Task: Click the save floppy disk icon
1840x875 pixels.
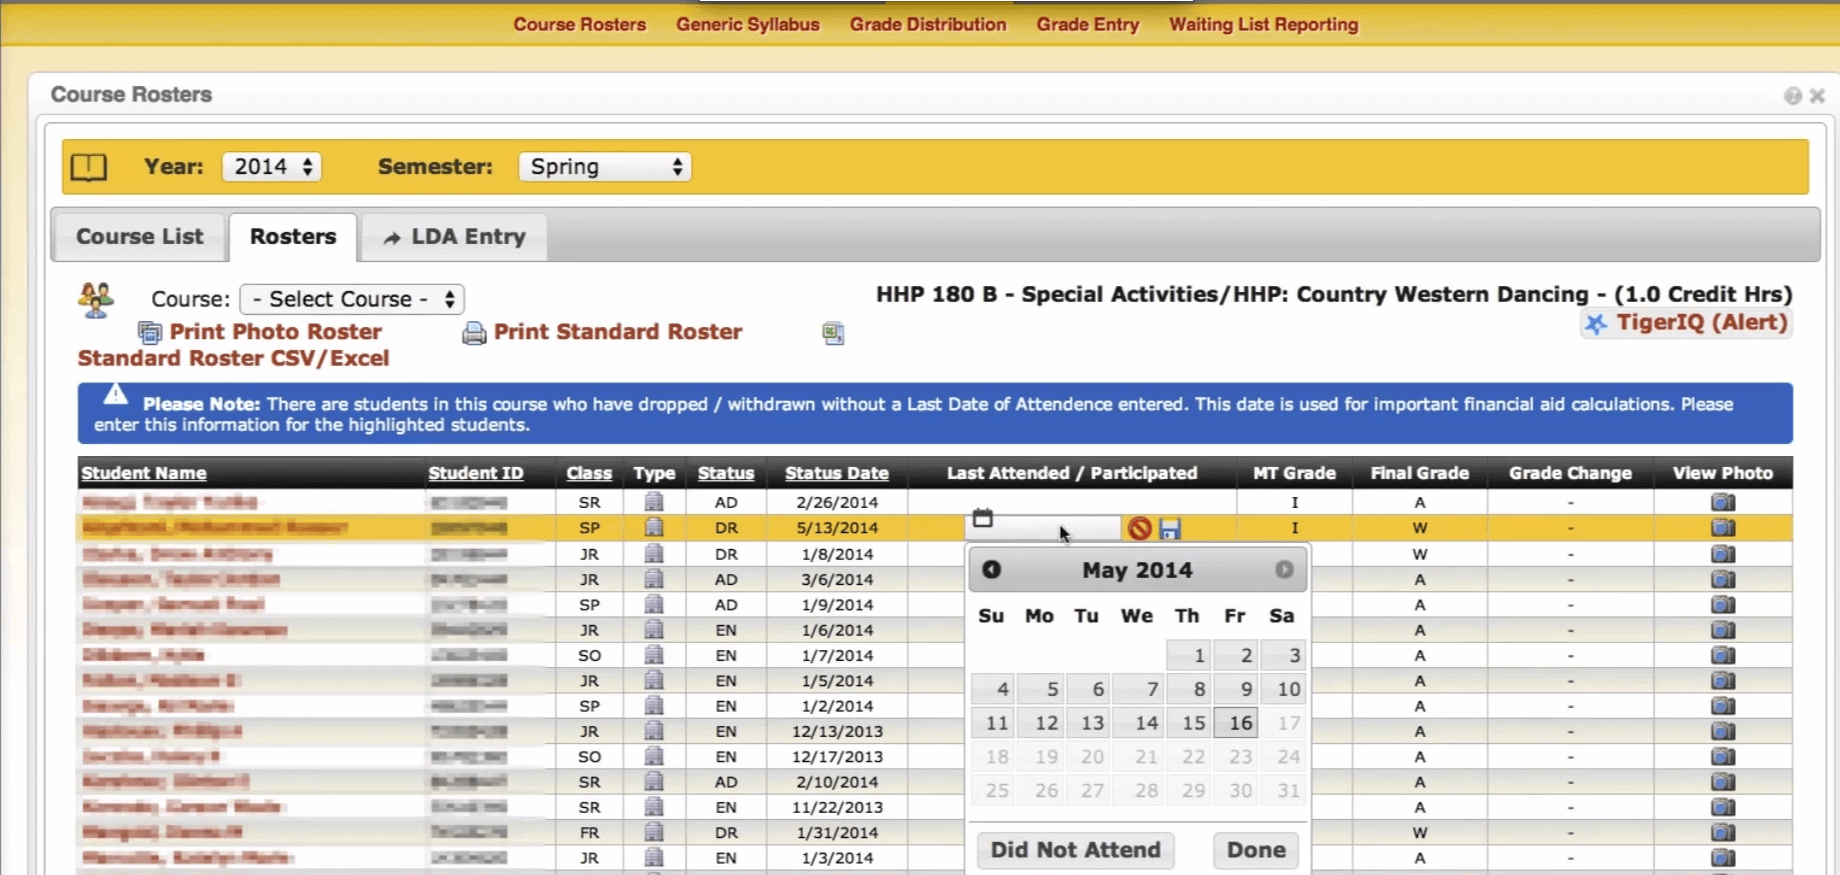Action: pyautogui.click(x=1170, y=528)
